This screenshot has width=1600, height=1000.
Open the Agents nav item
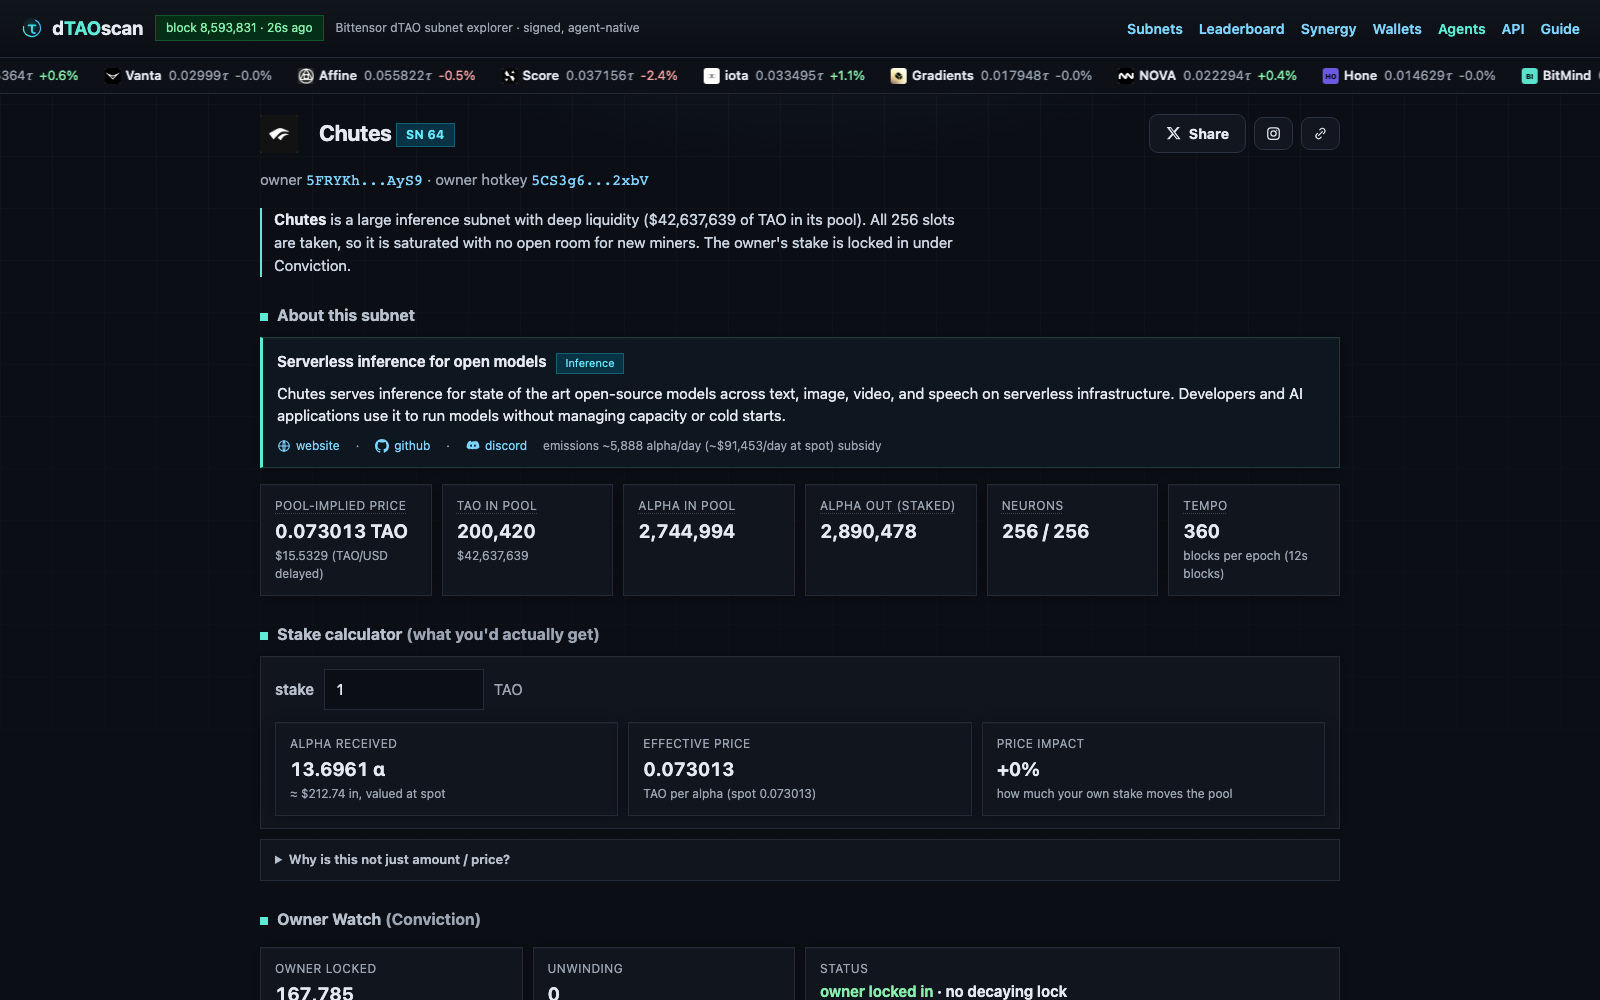point(1461,29)
